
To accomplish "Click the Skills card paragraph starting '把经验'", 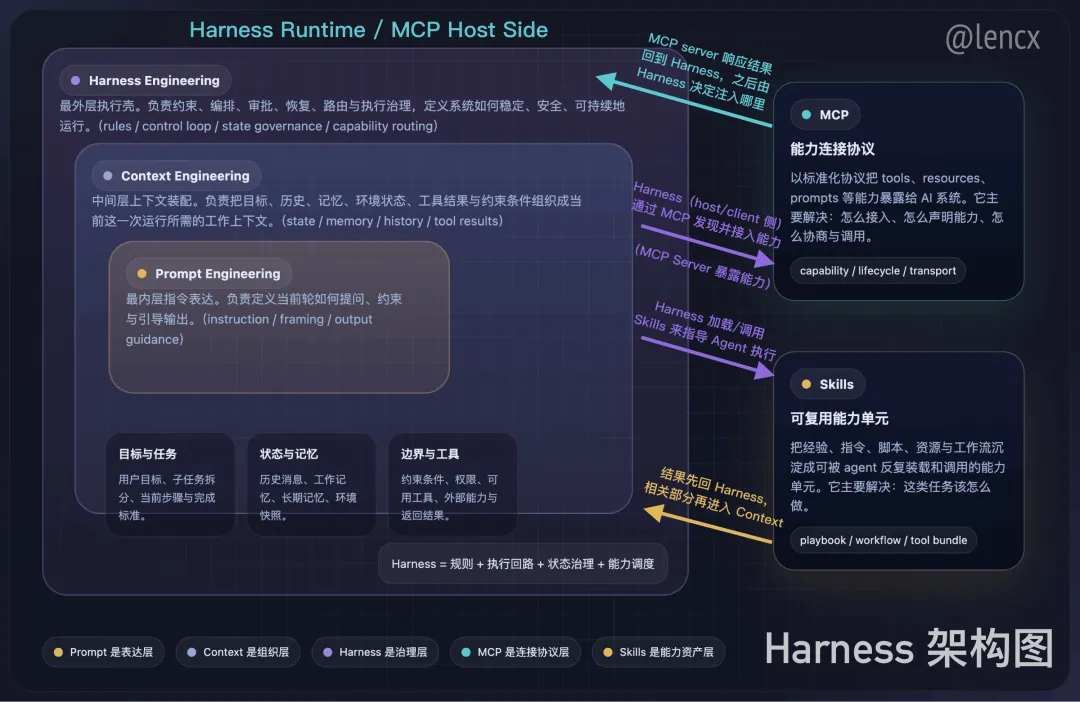I will click(x=897, y=476).
